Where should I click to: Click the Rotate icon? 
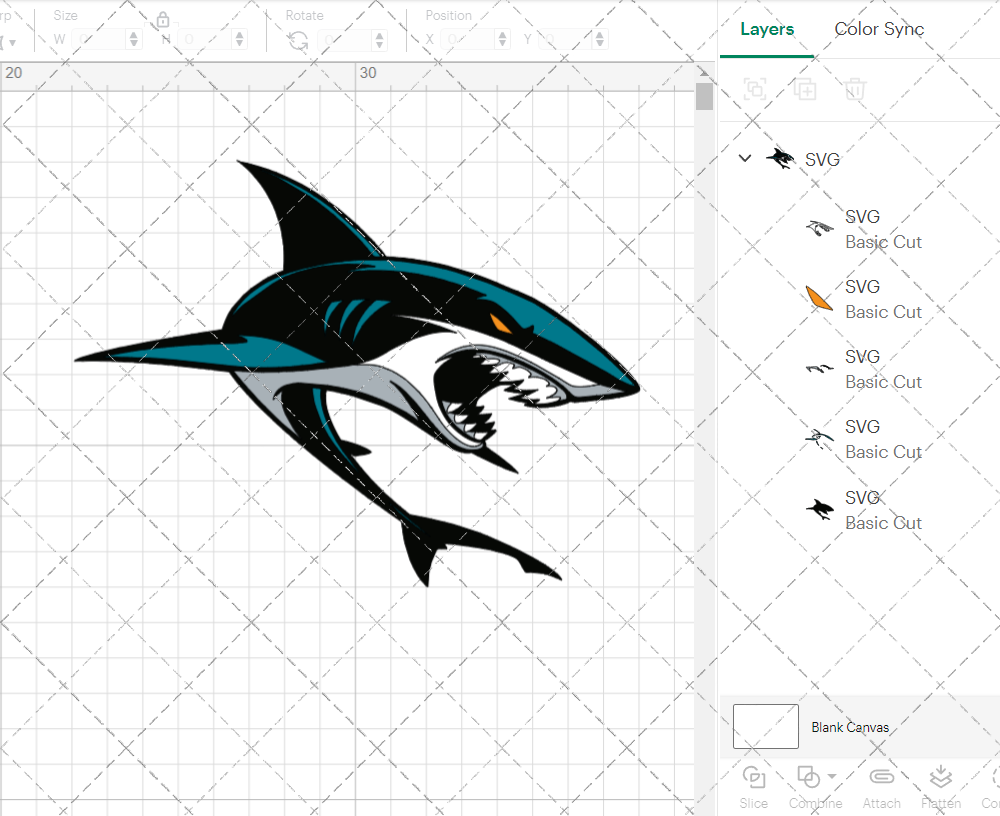[298, 41]
